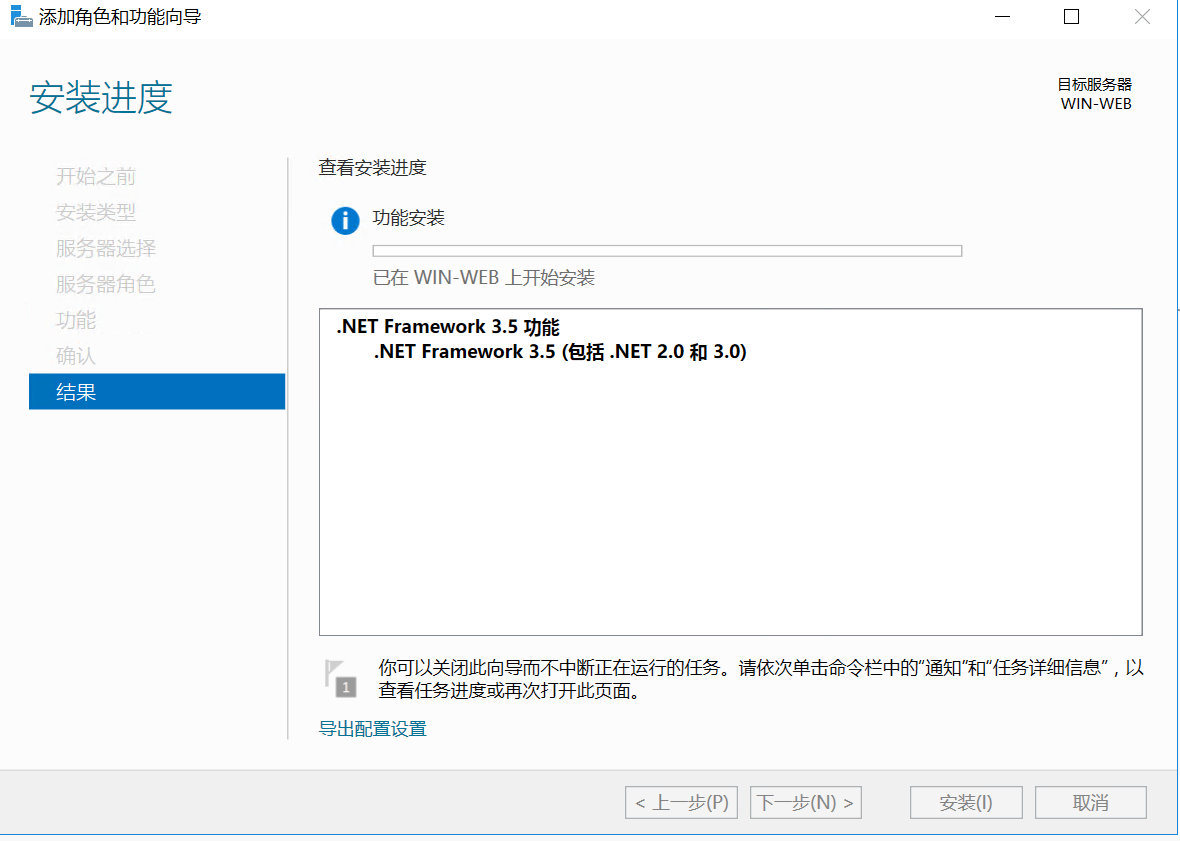Open the 安装类型 step
The width and height of the screenshot is (1180, 841).
click(96, 213)
